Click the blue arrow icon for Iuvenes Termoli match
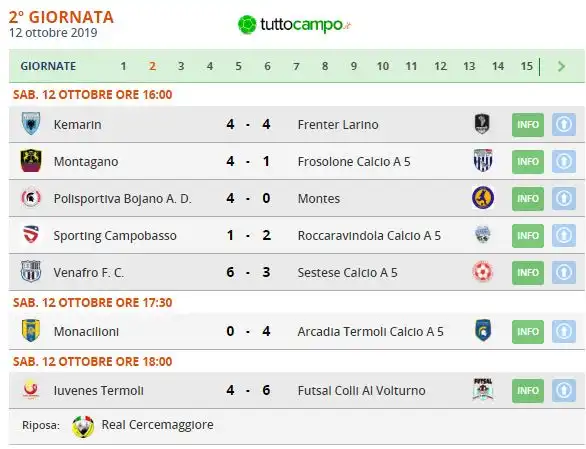 [564, 390]
